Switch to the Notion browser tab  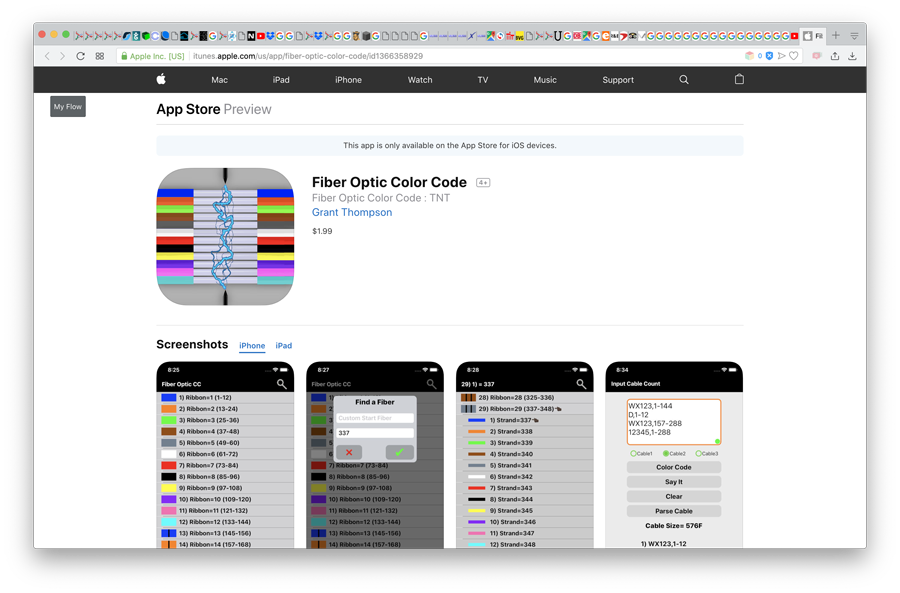(x=251, y=36)
